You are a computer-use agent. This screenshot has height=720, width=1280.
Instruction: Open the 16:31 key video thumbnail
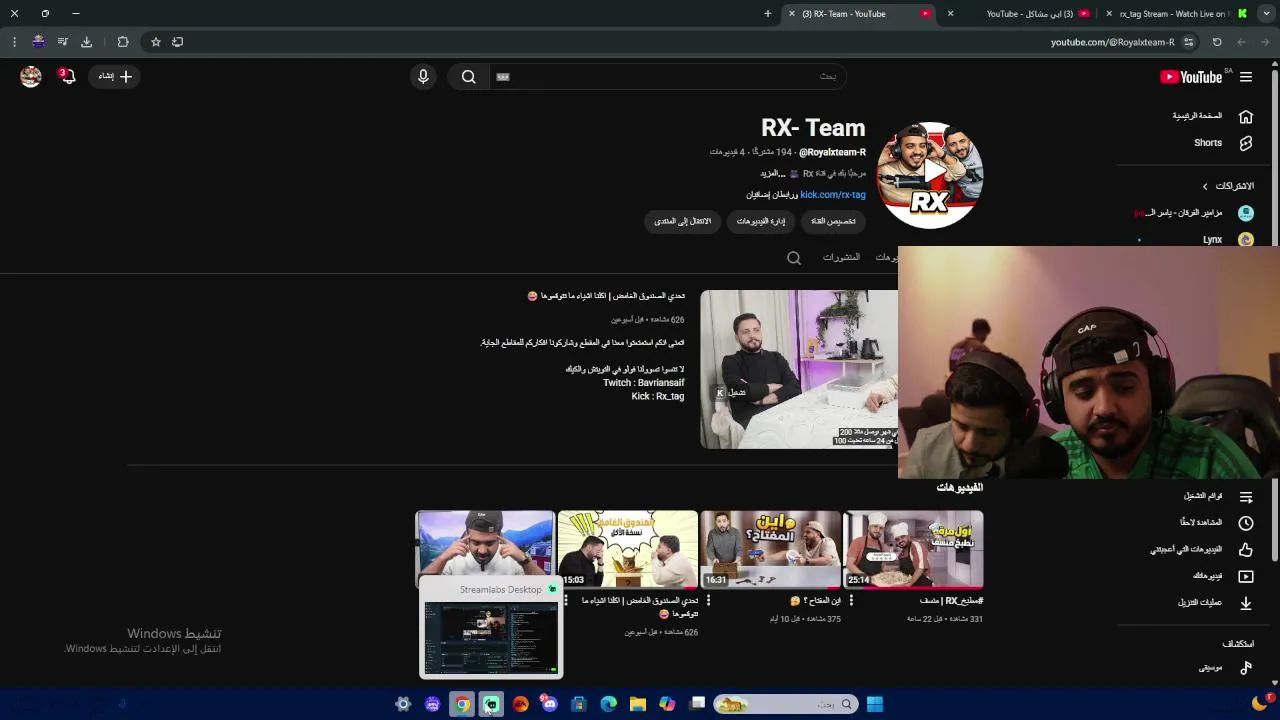tap(770, 549)
